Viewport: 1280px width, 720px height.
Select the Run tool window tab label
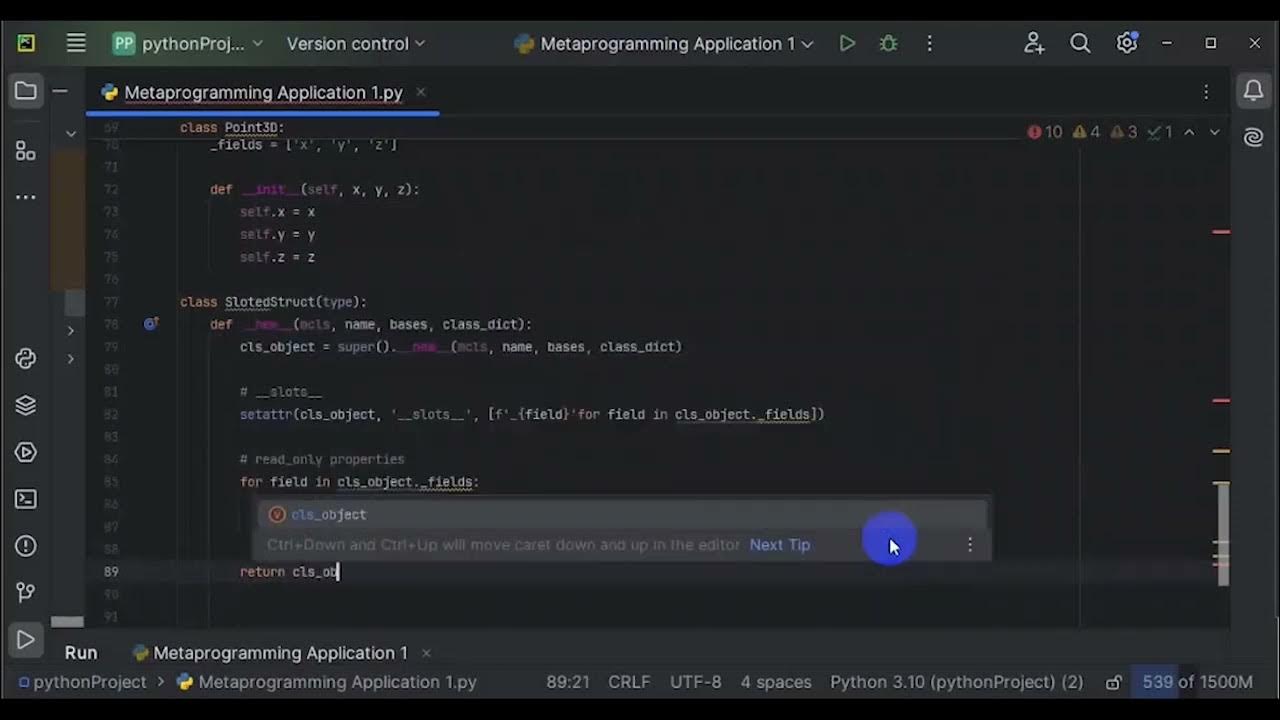(81, 653)
